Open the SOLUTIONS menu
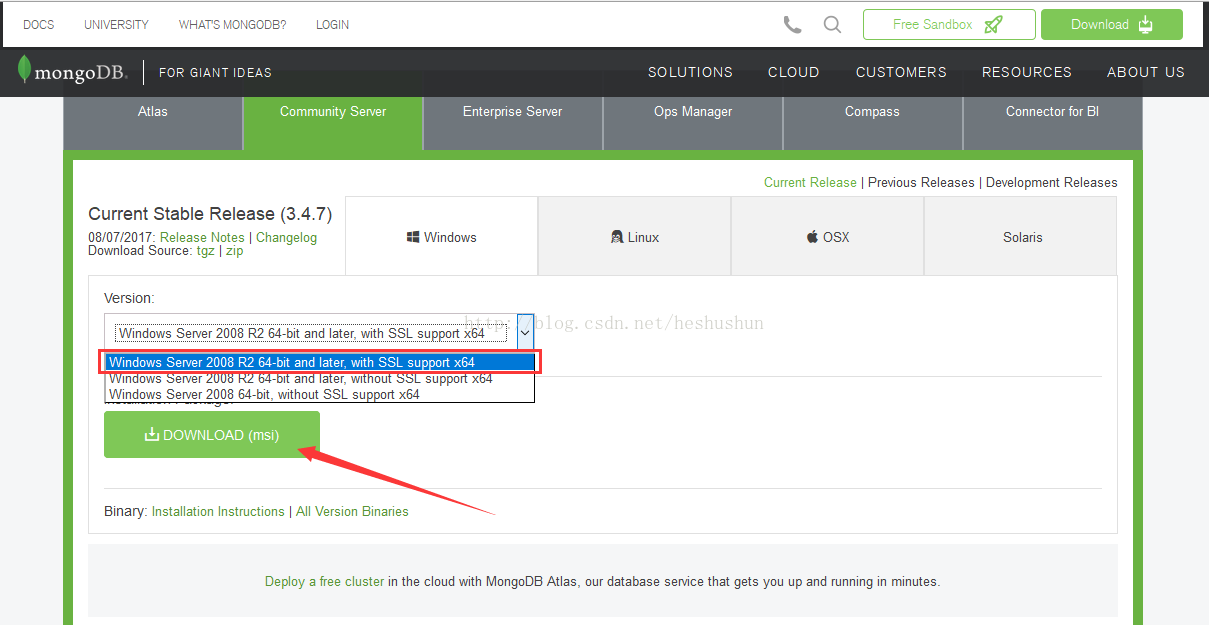 click(690, 72)
